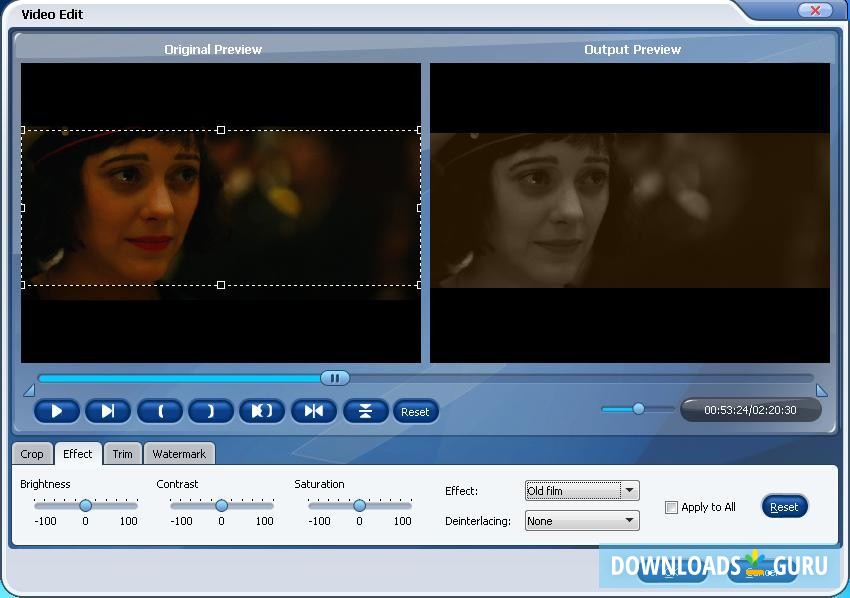Select the Next Frame control
This screenshot has height=598, width=850.
coord(108,411)
